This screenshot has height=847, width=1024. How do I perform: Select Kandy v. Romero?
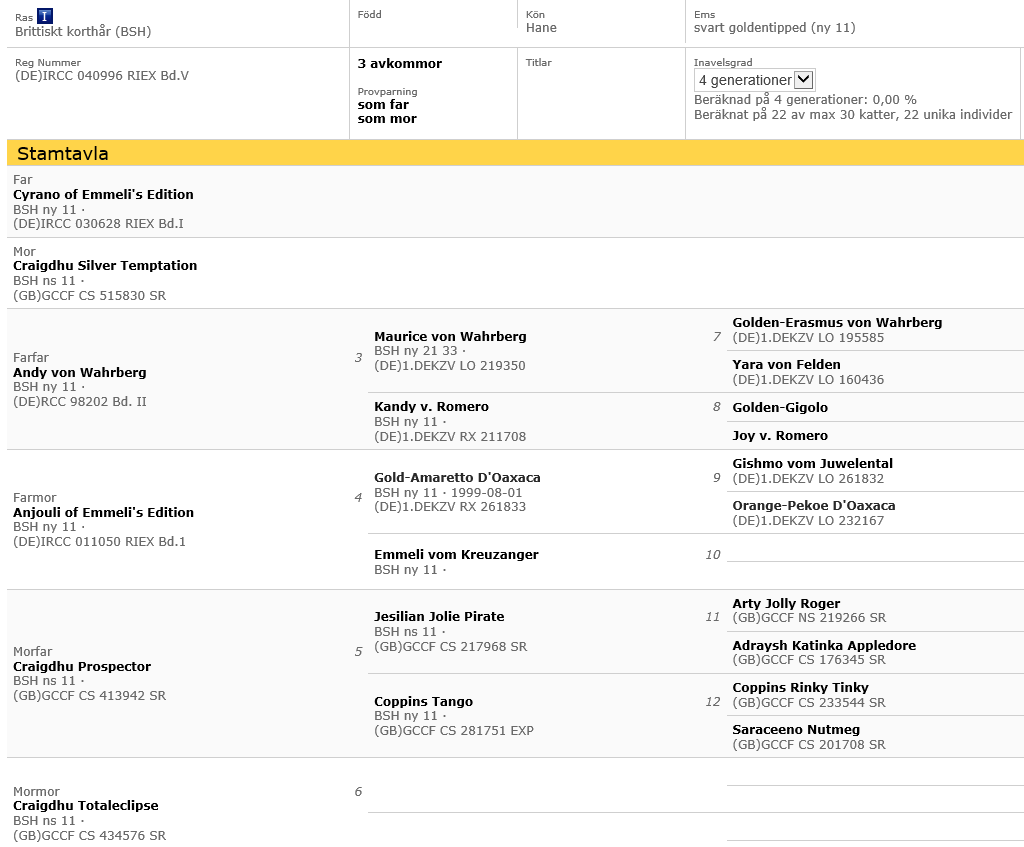(431, 407)
